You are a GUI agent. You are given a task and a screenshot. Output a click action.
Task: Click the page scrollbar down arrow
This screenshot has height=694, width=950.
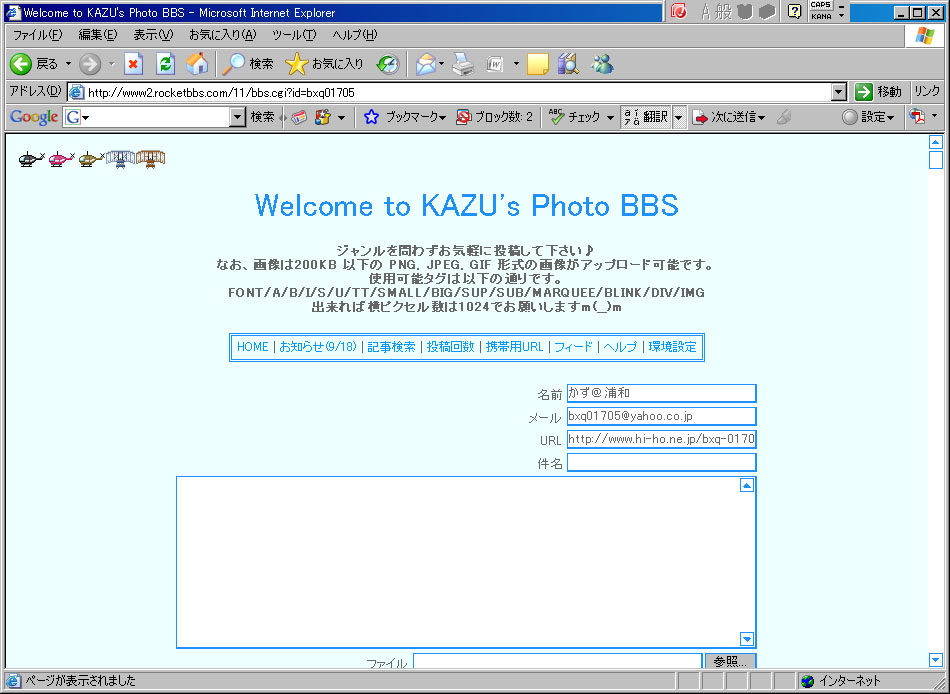936,660
